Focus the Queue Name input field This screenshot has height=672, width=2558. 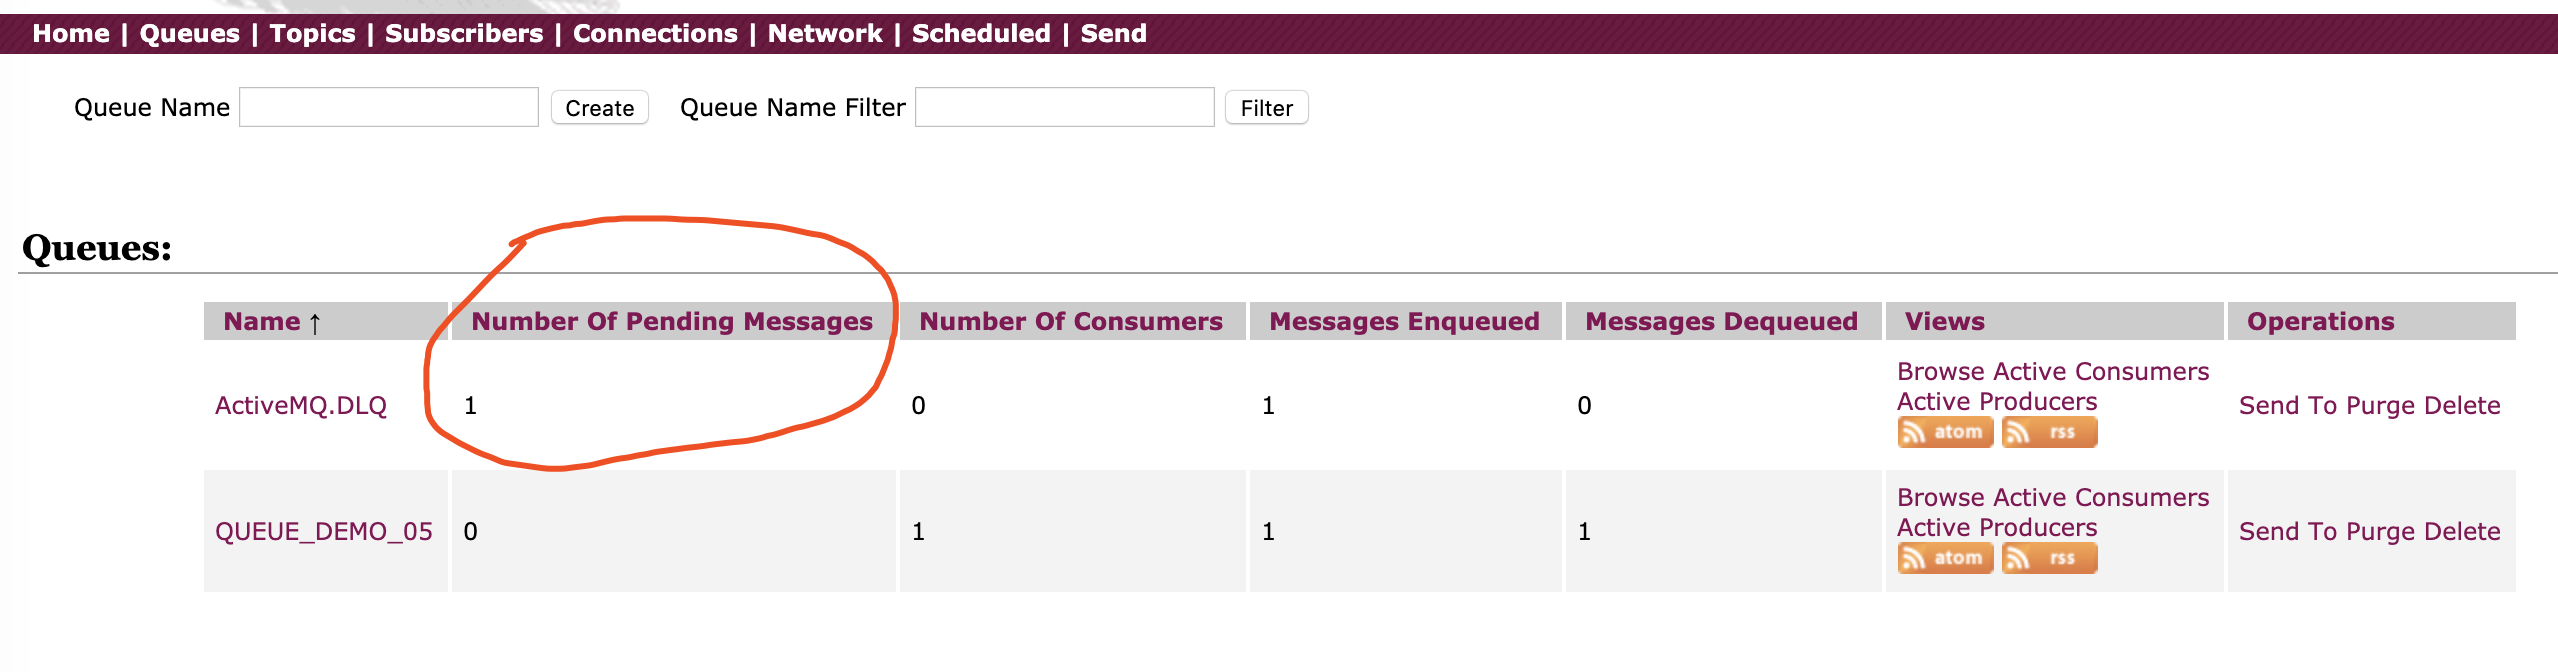coord(389,107)
